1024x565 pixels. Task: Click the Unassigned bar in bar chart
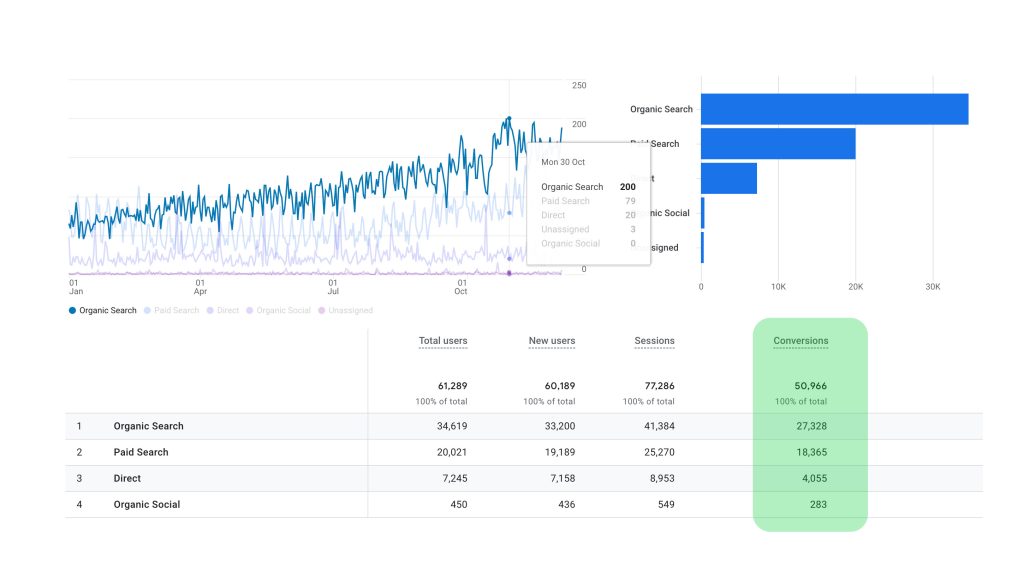point(703,248)
